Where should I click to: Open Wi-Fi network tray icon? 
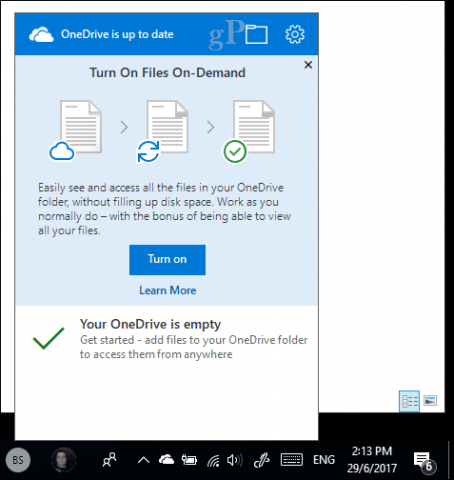(213, 460)
